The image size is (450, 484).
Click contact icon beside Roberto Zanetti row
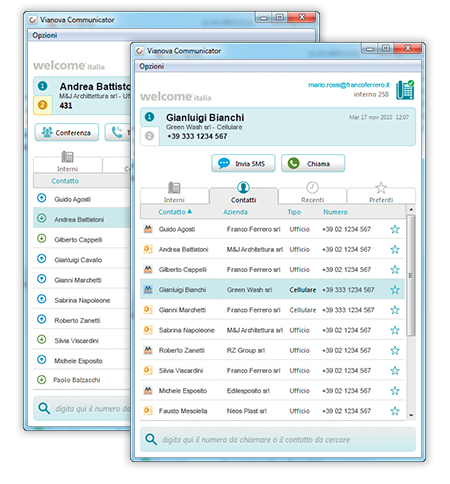pos(148,350)
